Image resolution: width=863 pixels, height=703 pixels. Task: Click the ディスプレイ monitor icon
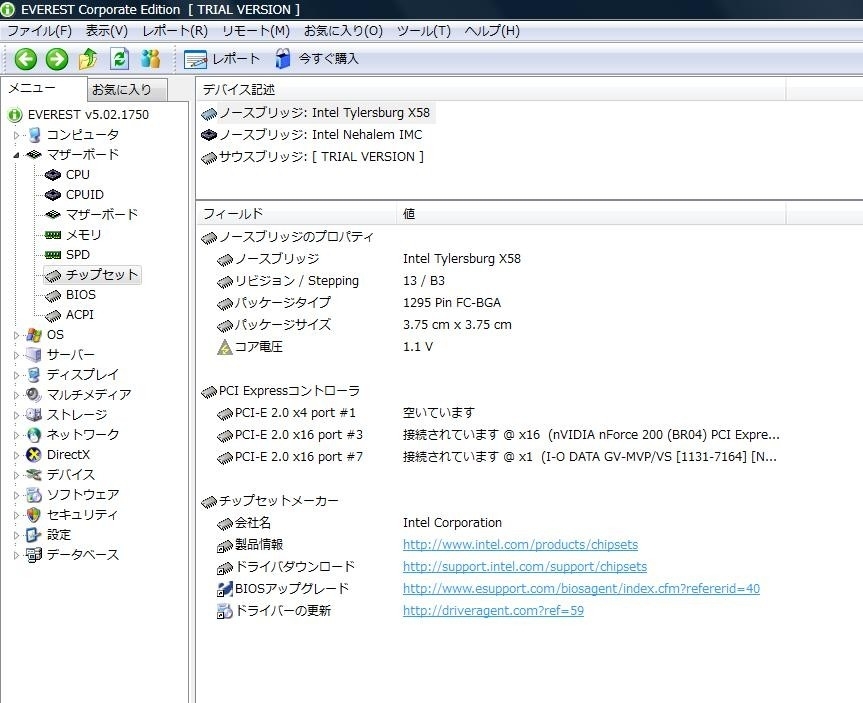point(34,375)
